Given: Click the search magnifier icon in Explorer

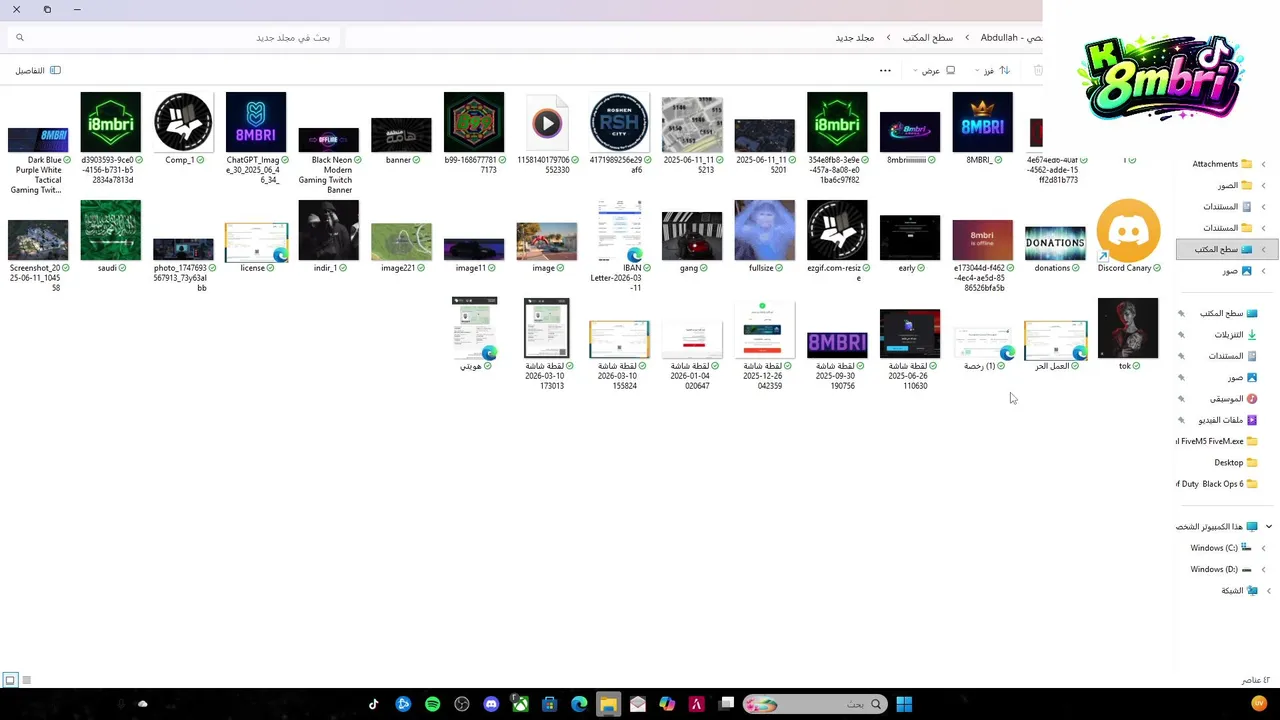Looking at the screenshot, I should tap(19, 37).
